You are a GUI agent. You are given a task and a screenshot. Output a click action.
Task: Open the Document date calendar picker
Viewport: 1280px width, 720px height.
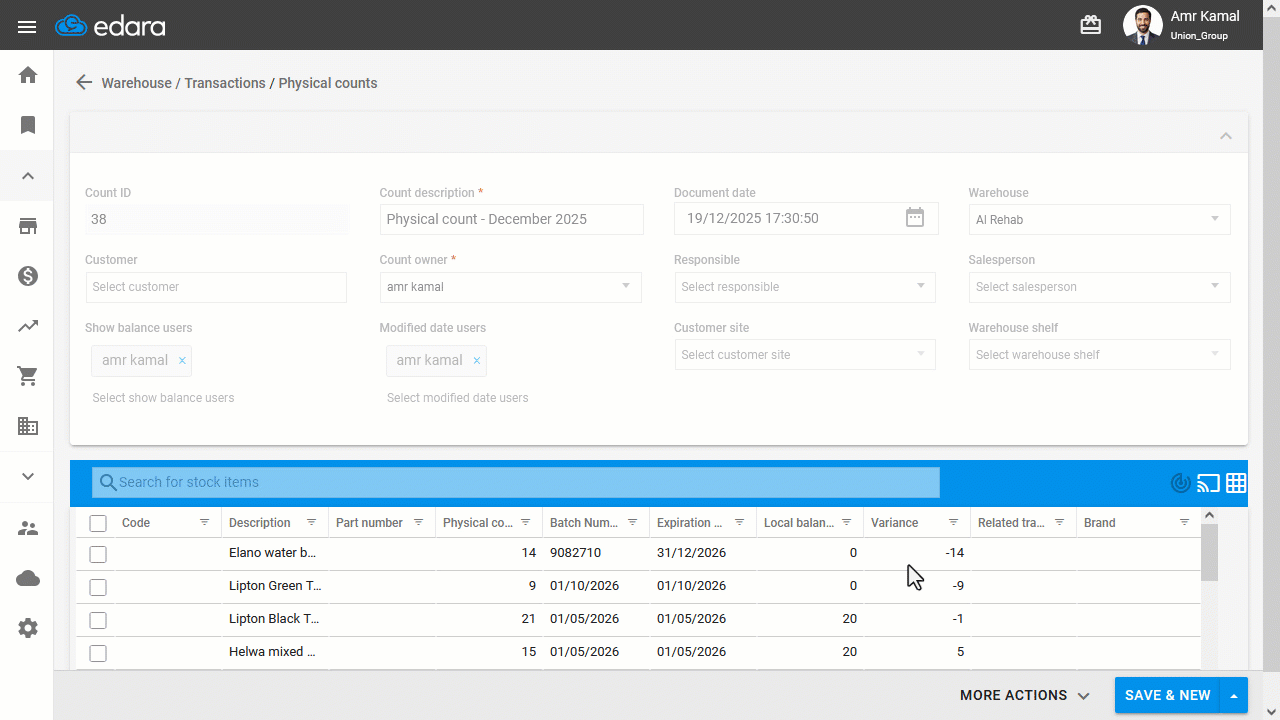point(915,218)
